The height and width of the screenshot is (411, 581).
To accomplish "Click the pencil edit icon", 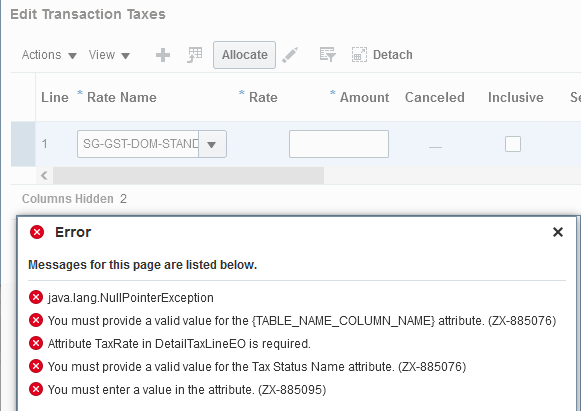I will coord(290,55).
